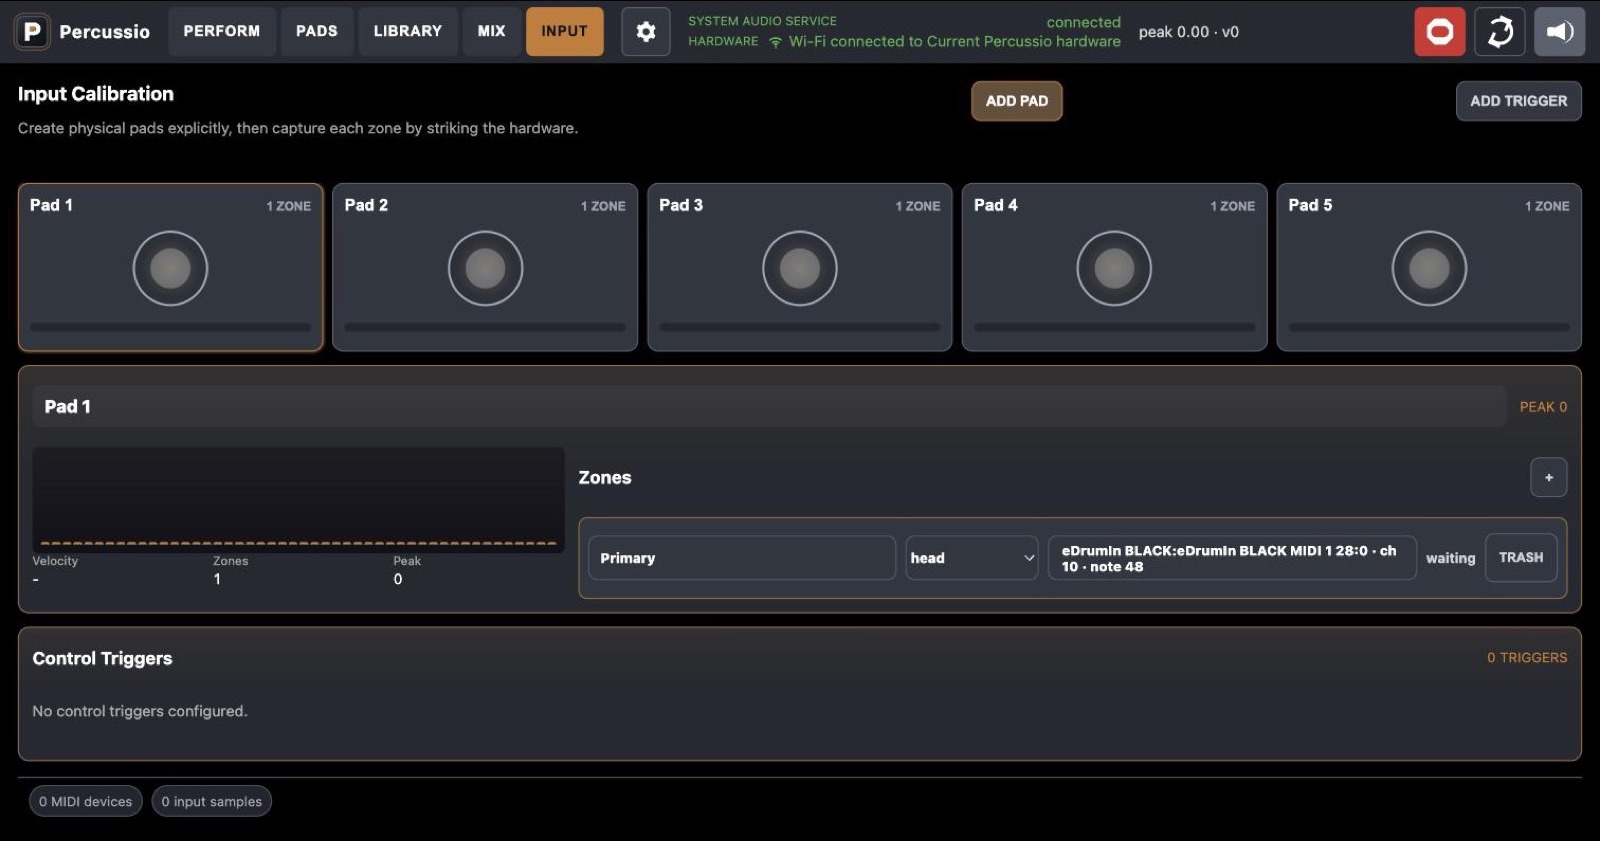This screenshot has width=1600, height=841.
Task: Click the Pad 1 velocity graph
Action: 298,499
